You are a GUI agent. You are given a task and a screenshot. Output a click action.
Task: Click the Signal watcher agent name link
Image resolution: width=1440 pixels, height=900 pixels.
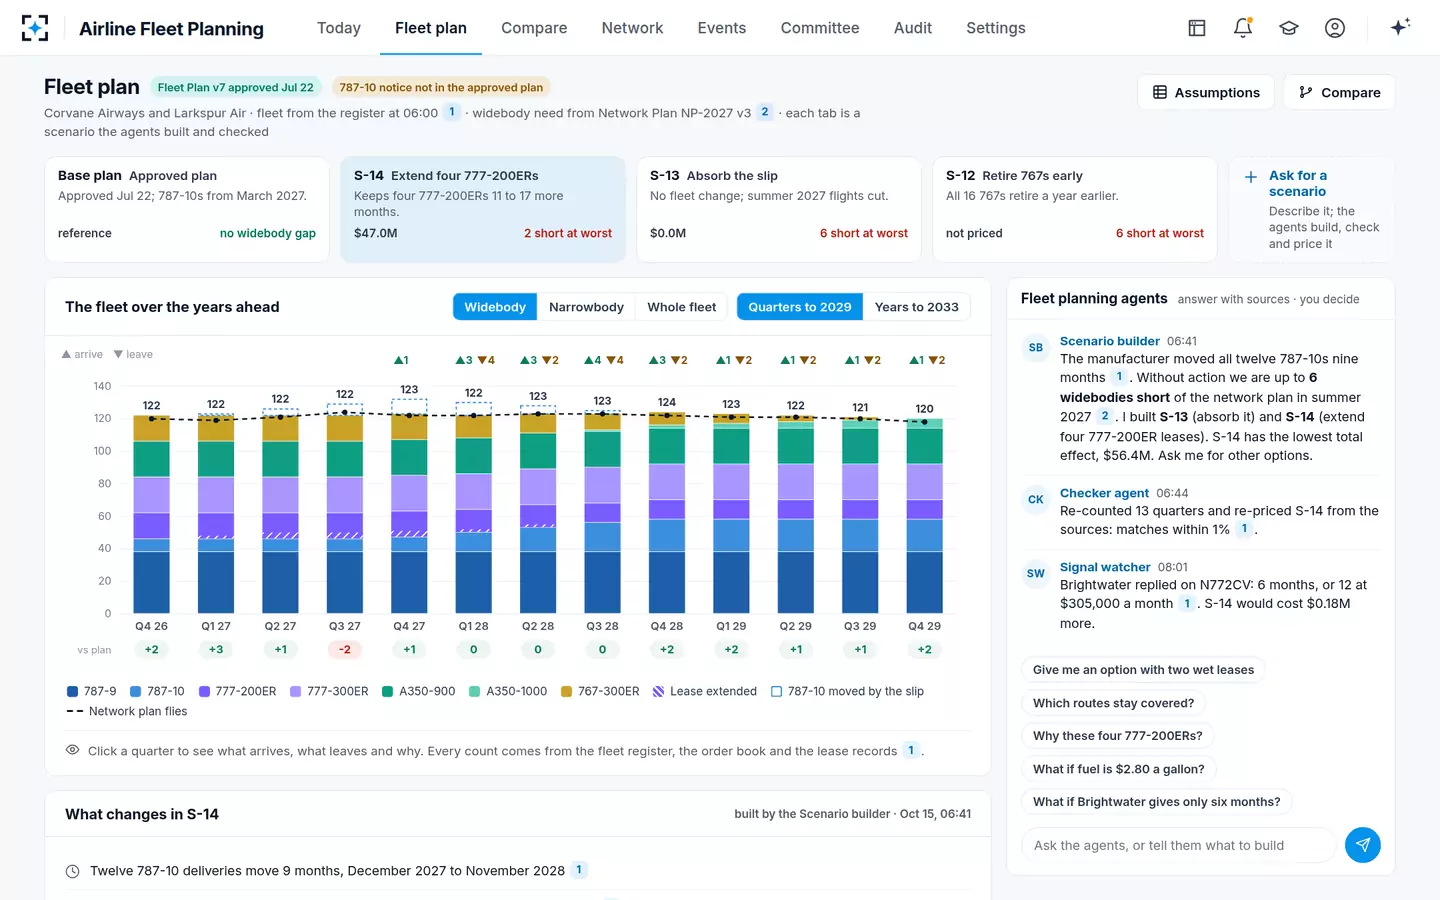(x=1105, y=567)
